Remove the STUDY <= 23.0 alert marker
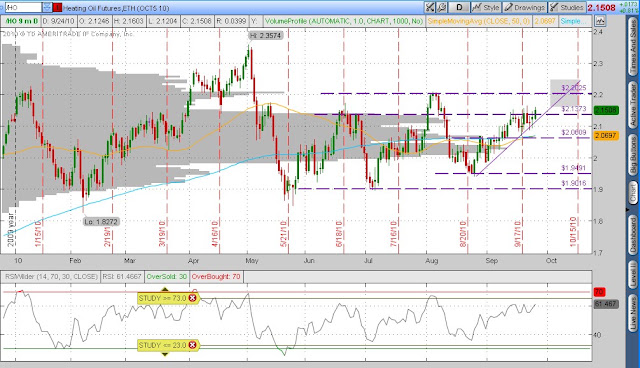 click(192, 345)
